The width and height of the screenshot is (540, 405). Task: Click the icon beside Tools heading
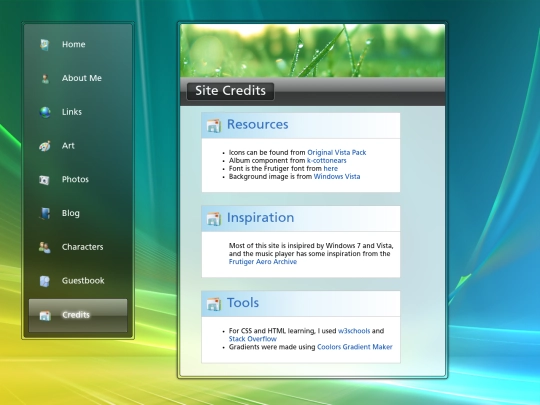(214, 304)
